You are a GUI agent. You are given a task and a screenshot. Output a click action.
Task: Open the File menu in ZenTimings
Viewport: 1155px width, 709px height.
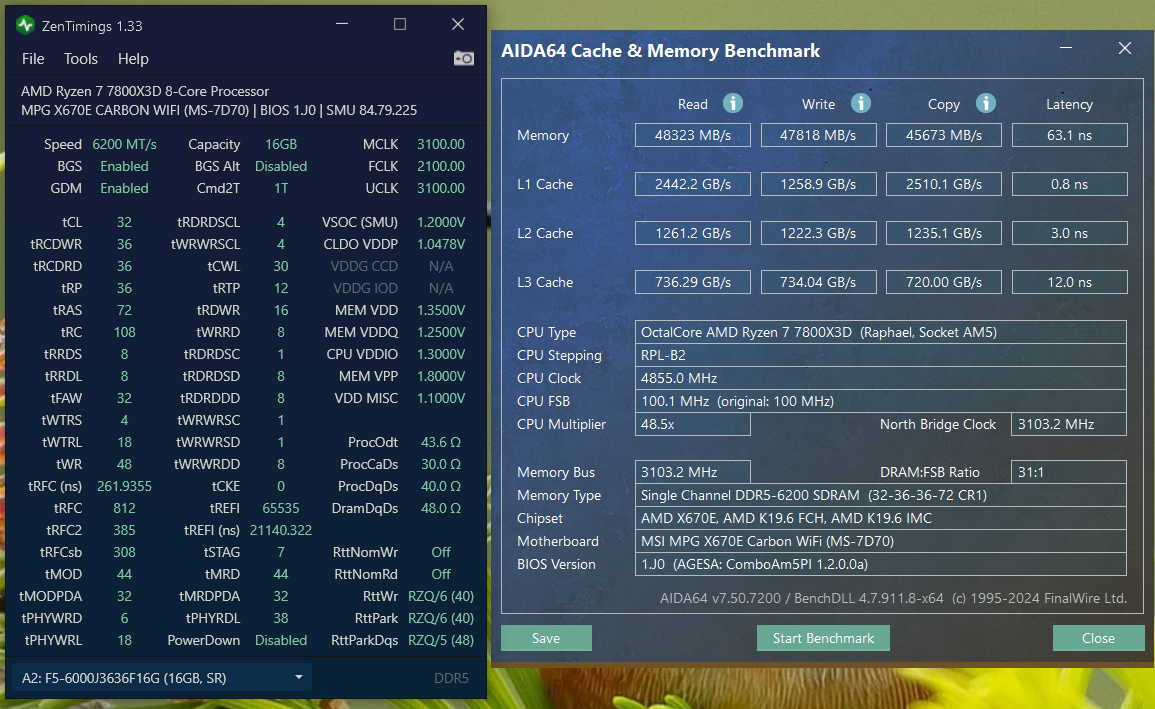pos(33,59)
